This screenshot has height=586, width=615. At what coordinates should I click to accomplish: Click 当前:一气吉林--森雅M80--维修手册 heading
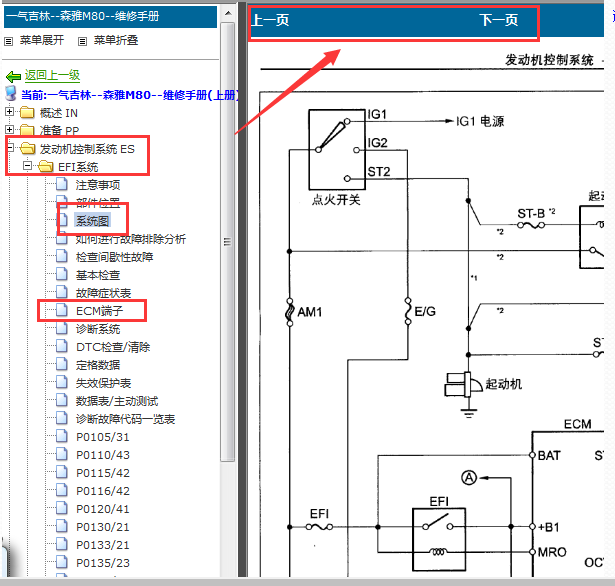point(129,95)
